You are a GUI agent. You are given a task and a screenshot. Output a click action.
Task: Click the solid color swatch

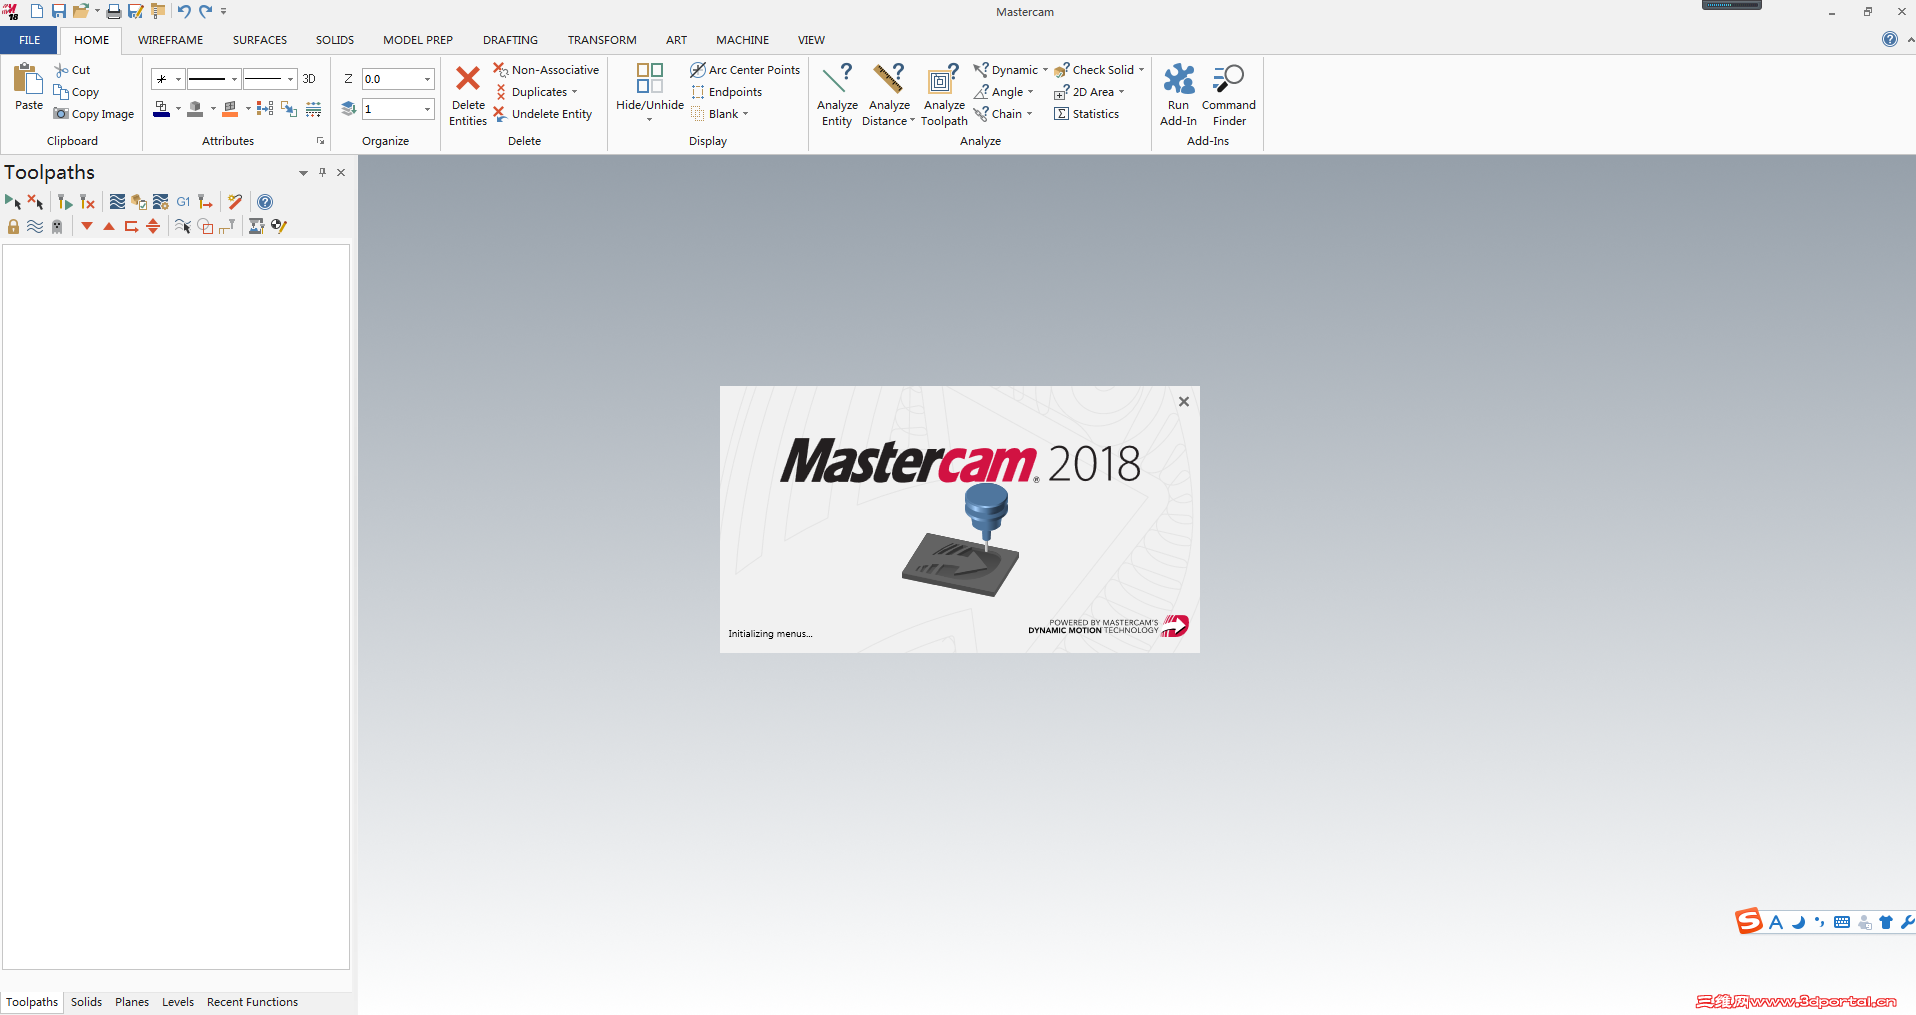(195, 109)
